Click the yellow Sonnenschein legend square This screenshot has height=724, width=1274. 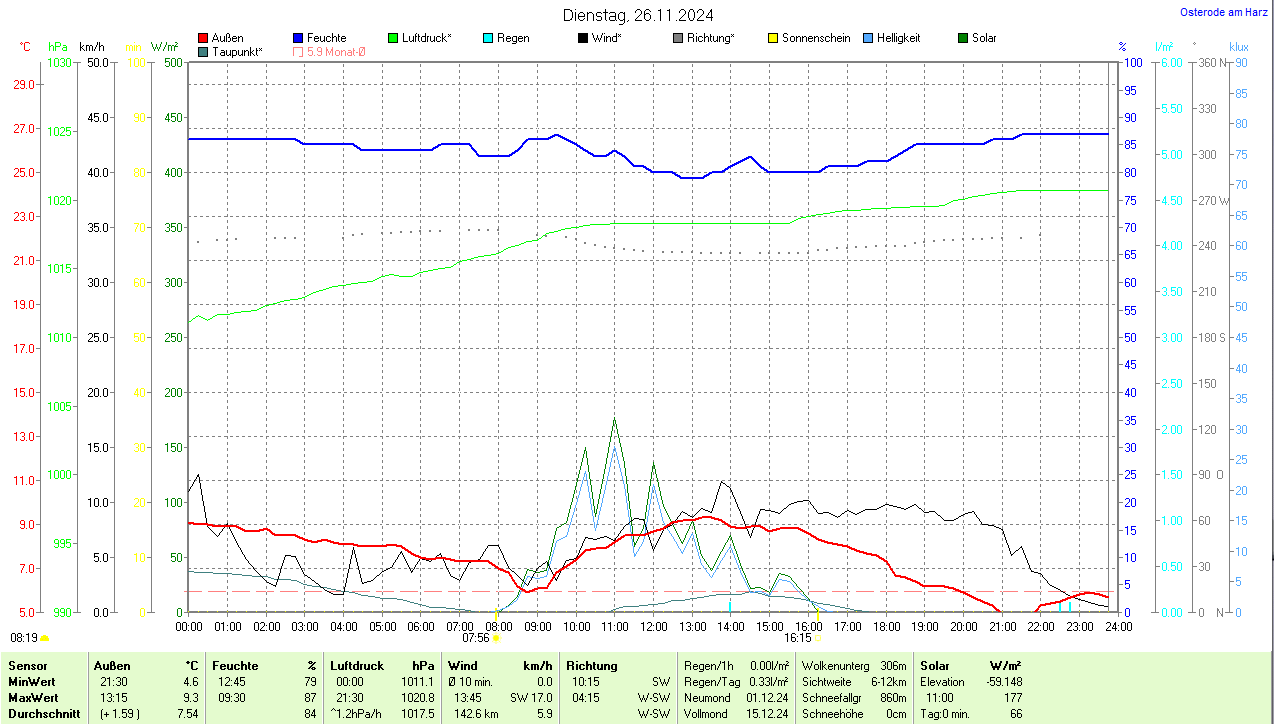[x=773, y=38]
